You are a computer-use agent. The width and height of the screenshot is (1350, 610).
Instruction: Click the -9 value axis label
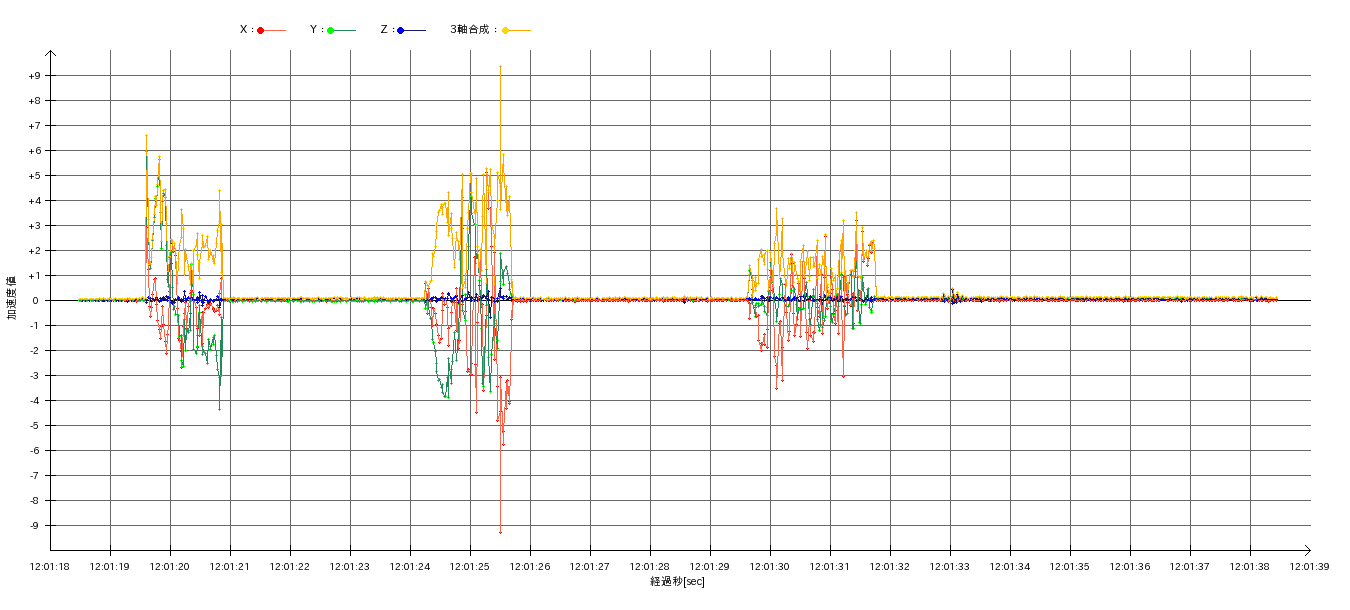[x=34, y=526]
